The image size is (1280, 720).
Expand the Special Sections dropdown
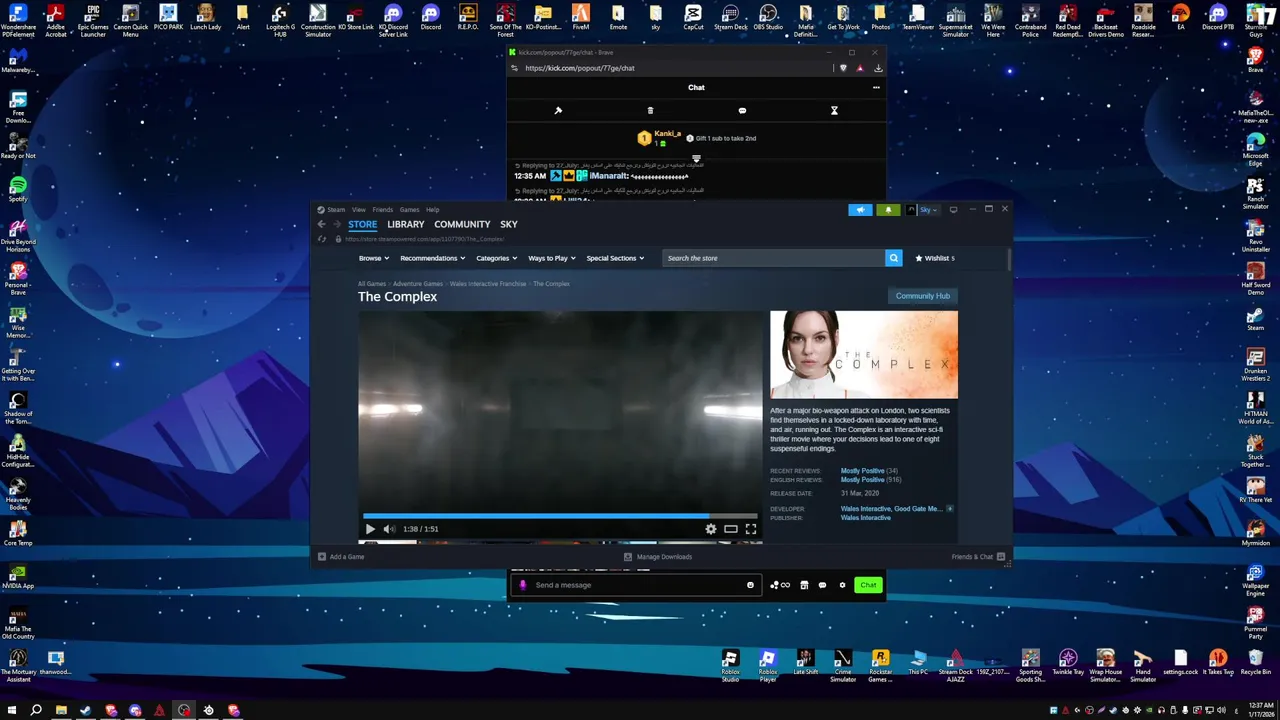click(615, 258)
